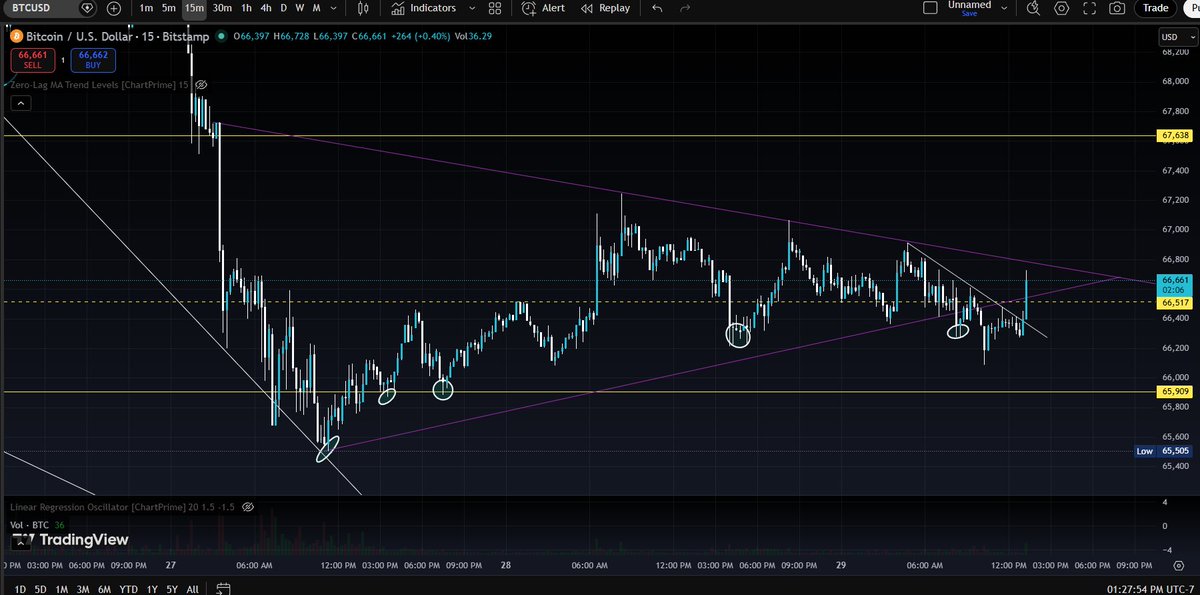1200x595 pixels.
Task: Switch to the 1m timeframe
Action: [x=146, y=8]
